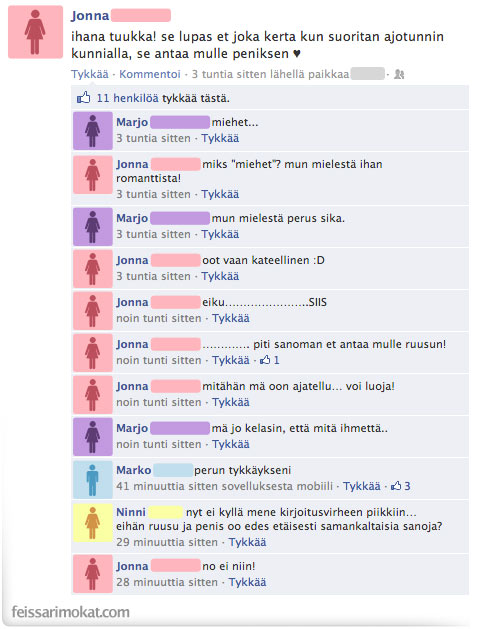
Task: Click Marko's name in the comment
Action: click(134, 470)
